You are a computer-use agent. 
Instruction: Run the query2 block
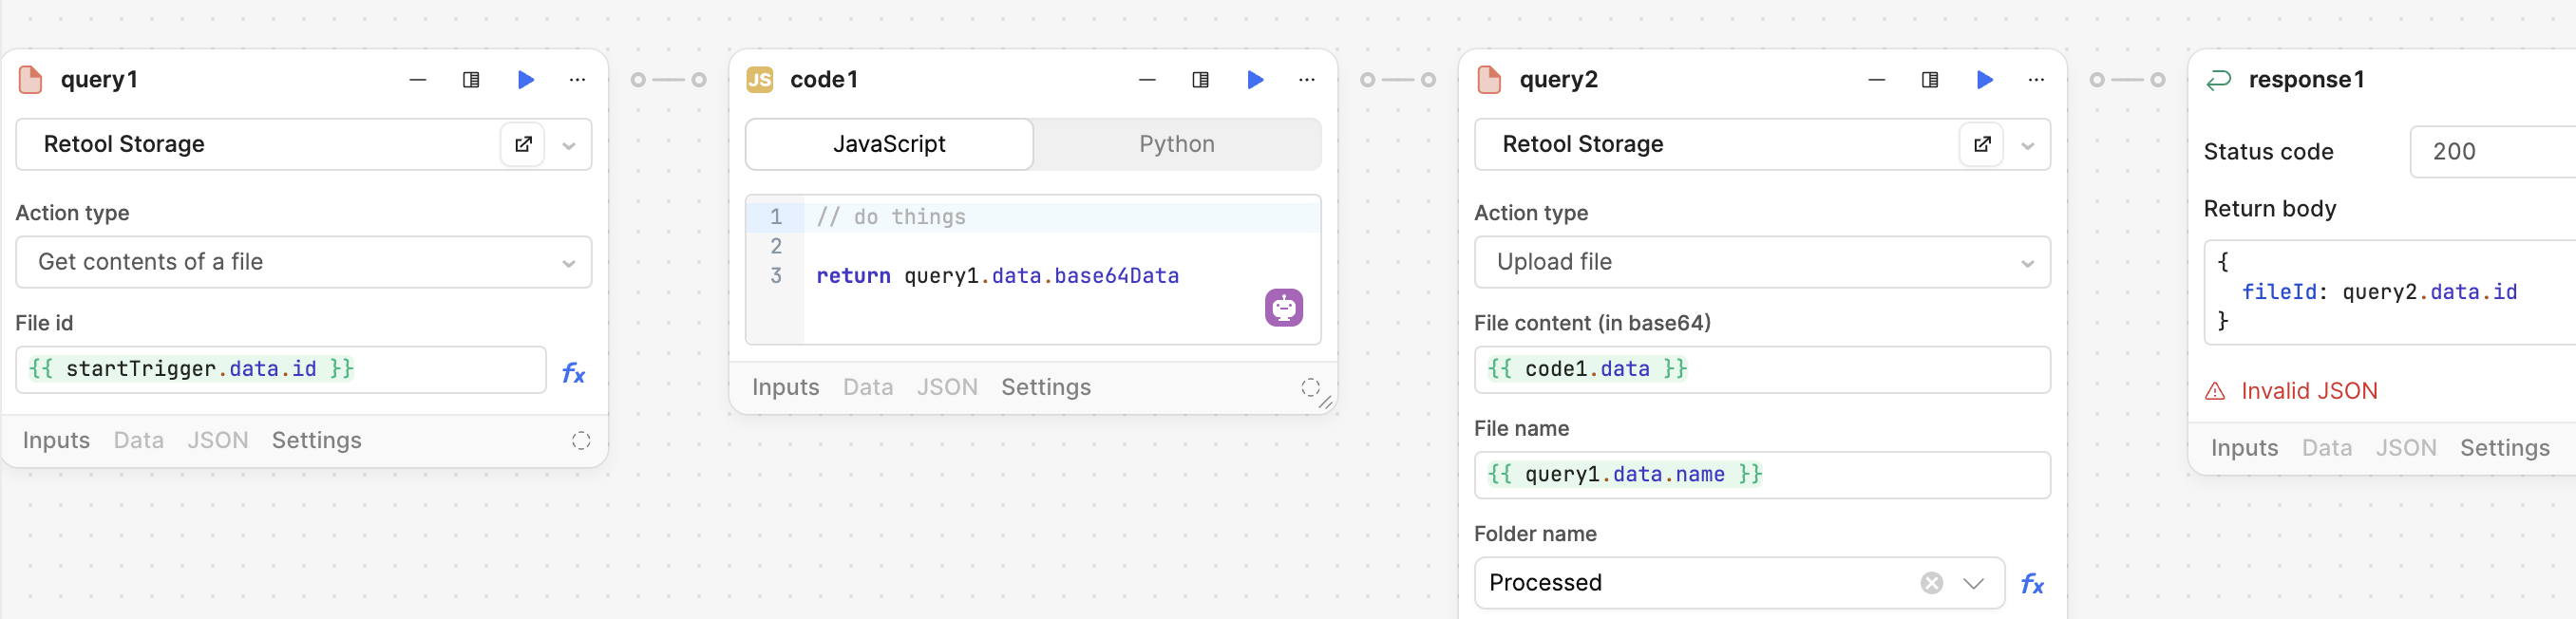pyautogui.click(x=1985, y=80)
